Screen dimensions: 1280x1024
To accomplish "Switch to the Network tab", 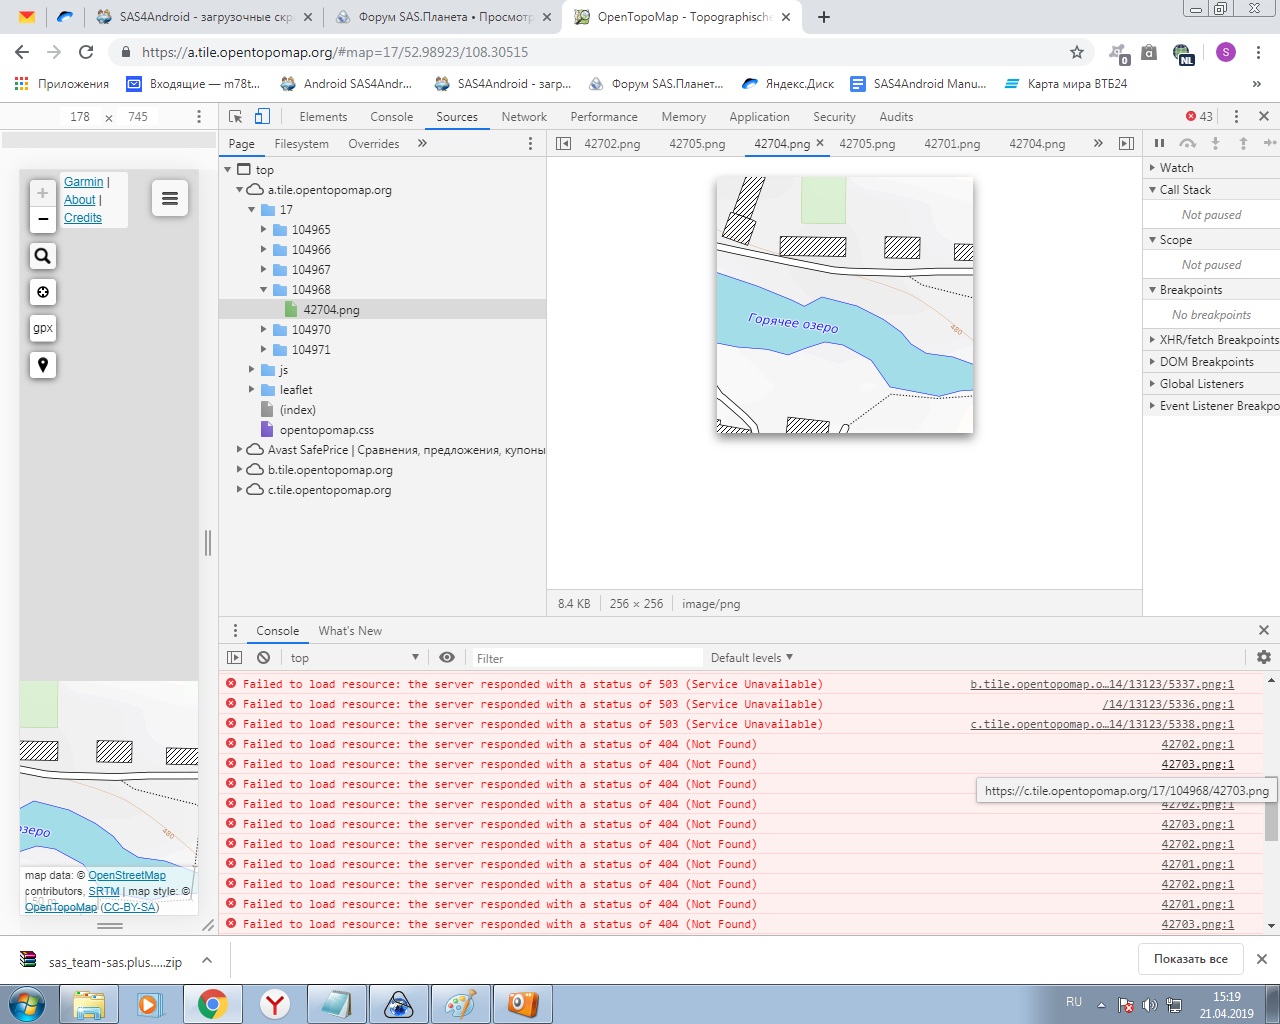I will point(524,117).
